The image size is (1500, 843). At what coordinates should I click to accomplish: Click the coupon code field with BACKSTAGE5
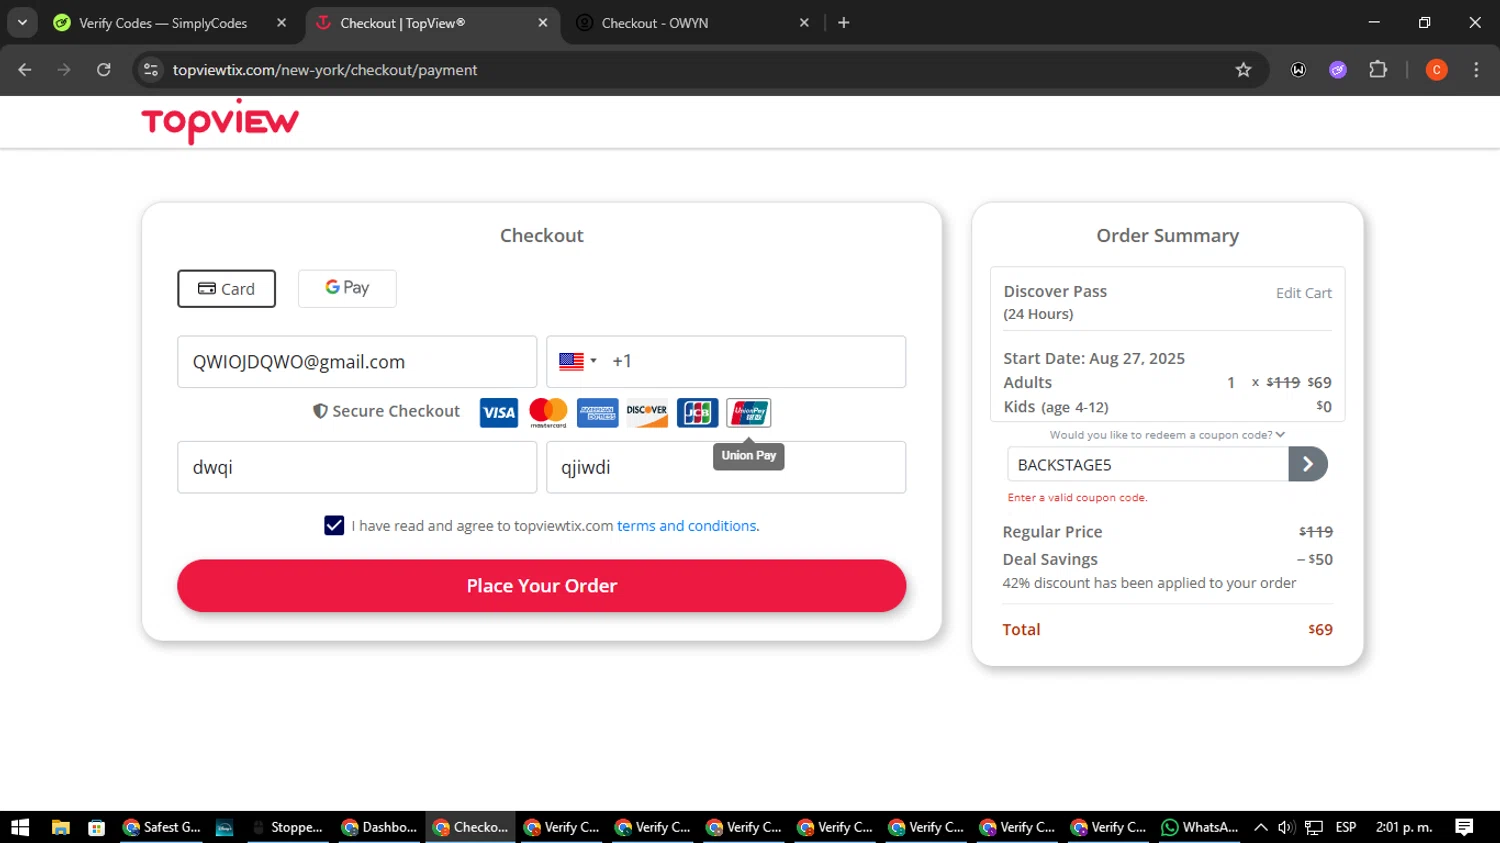pyautogui.click(x=1148, y=464)
